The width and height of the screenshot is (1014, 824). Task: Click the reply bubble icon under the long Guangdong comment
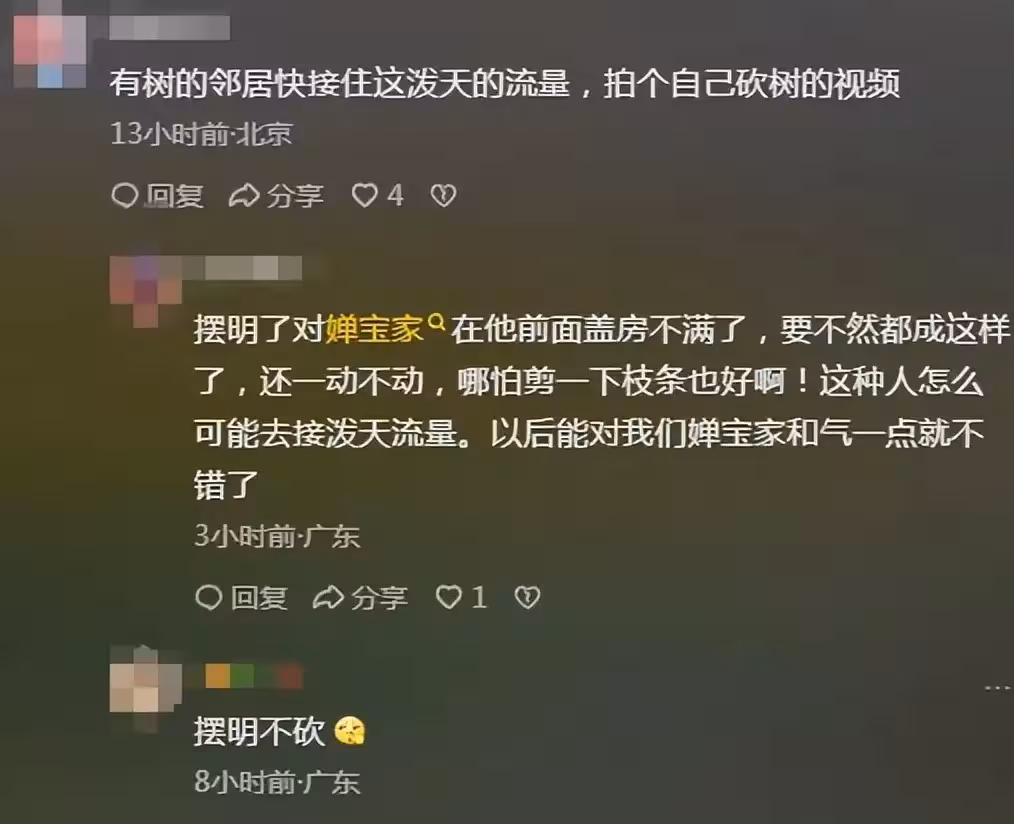pos(208,597)
